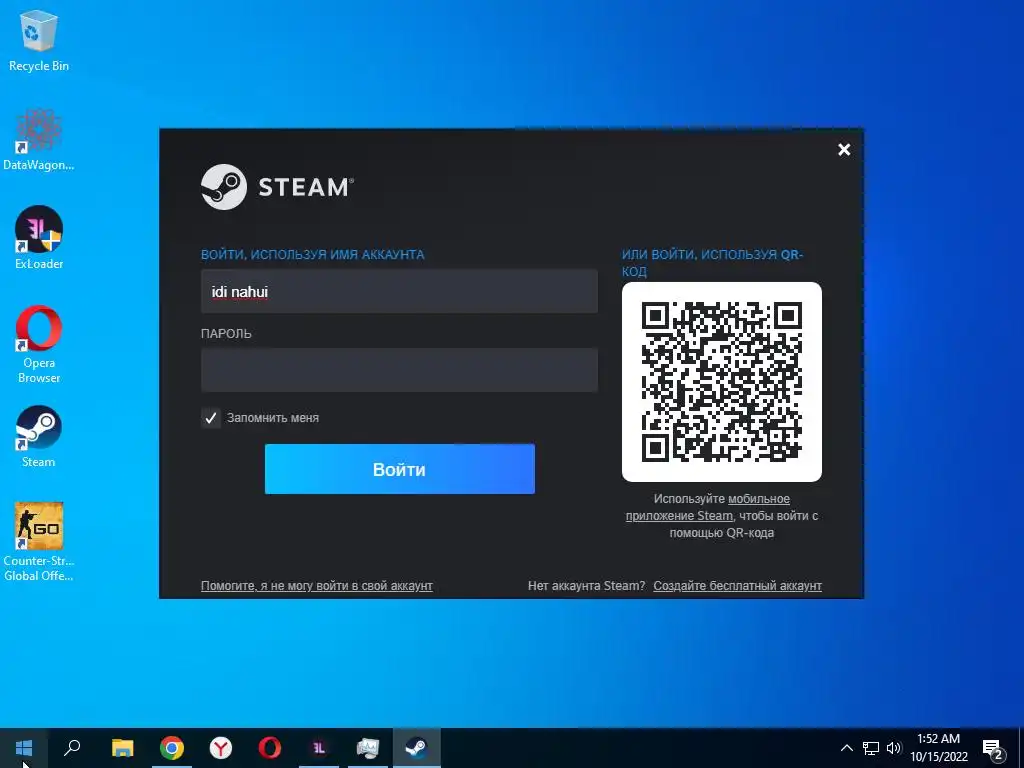Launch Opera from the taskbar

270,748
